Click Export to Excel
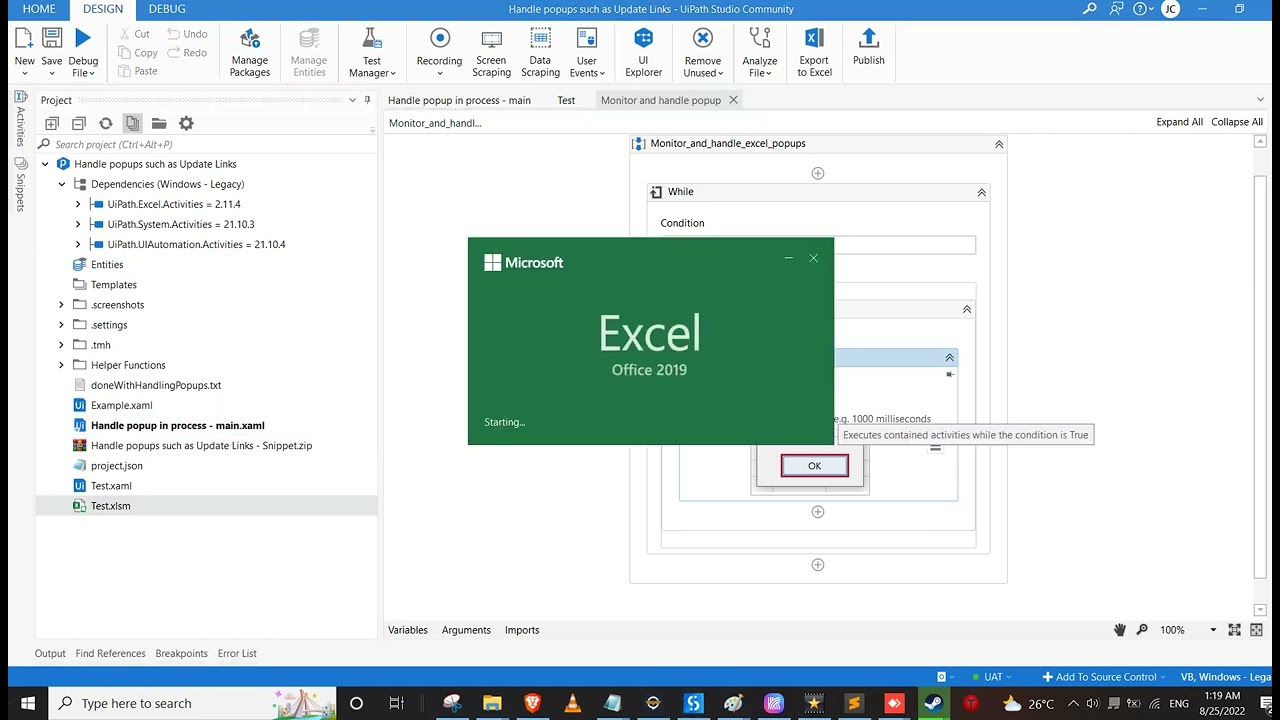The width and height of the screenshot is (1280, 720). pyautogui.click(x=814, y=52)
